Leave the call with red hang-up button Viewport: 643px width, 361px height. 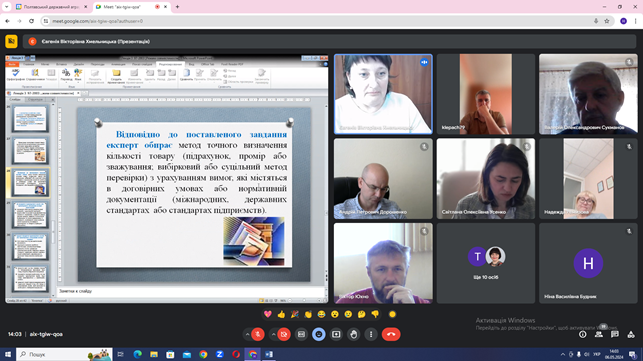coord(391,334)
